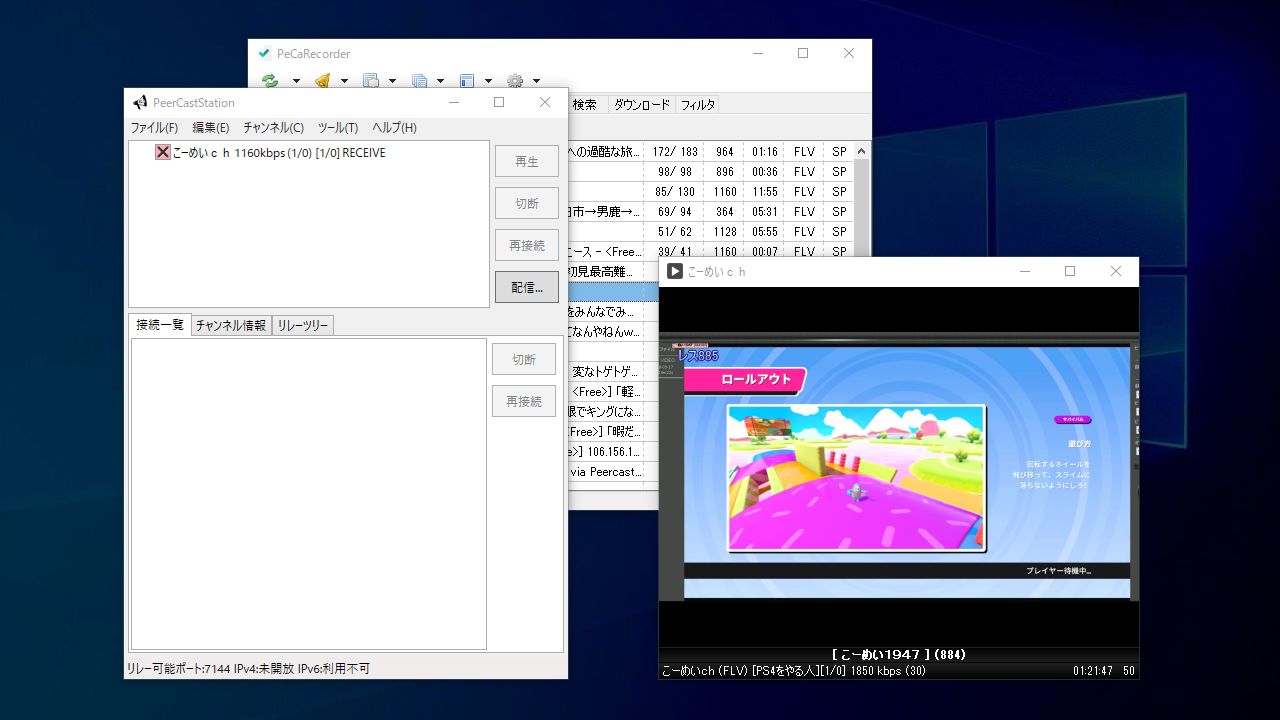This screenshot has height=720, width=1280.
Task: Click the 172/ 183 listener cell
Action: [x=675, y=152]
